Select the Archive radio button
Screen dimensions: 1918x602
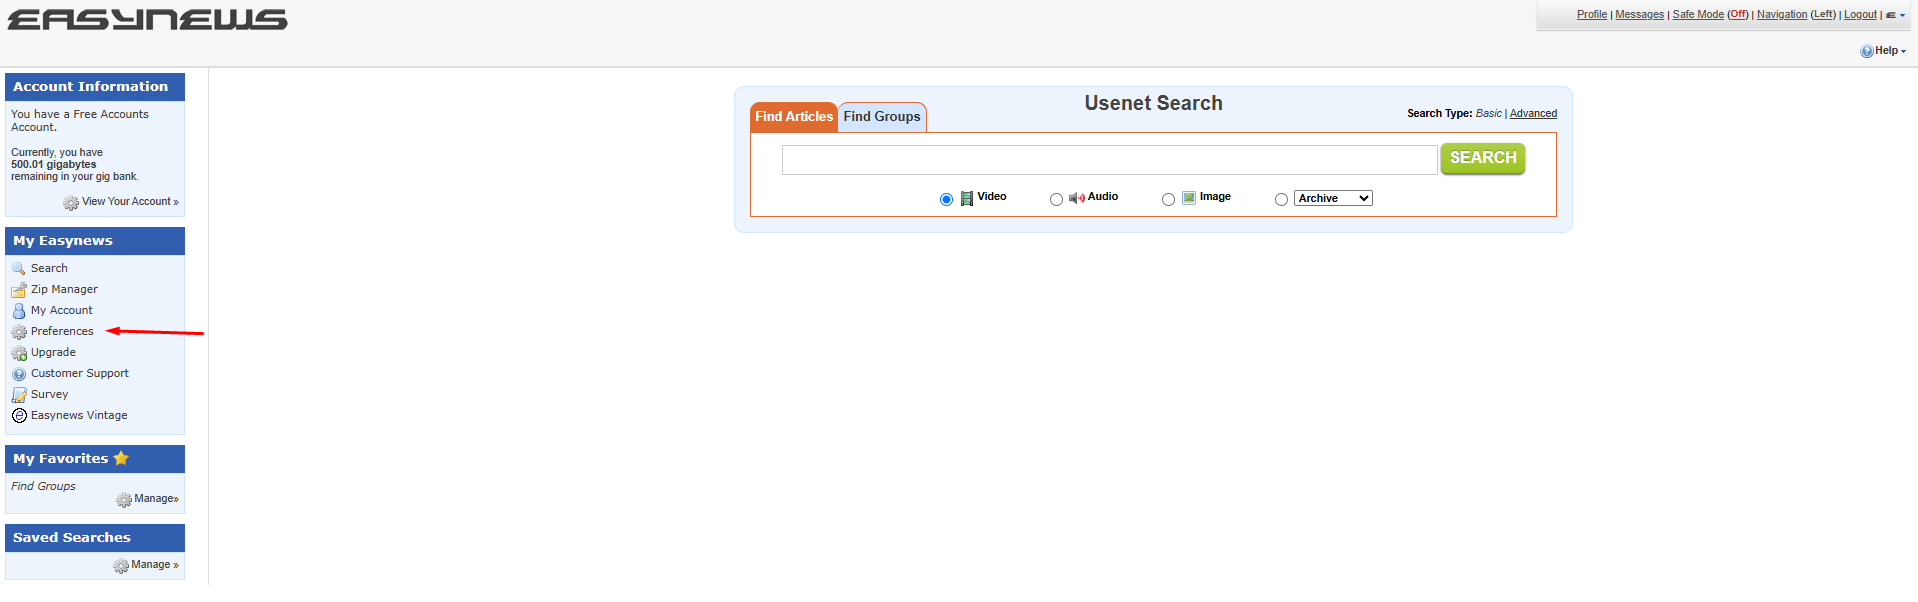pos(1281,200)
